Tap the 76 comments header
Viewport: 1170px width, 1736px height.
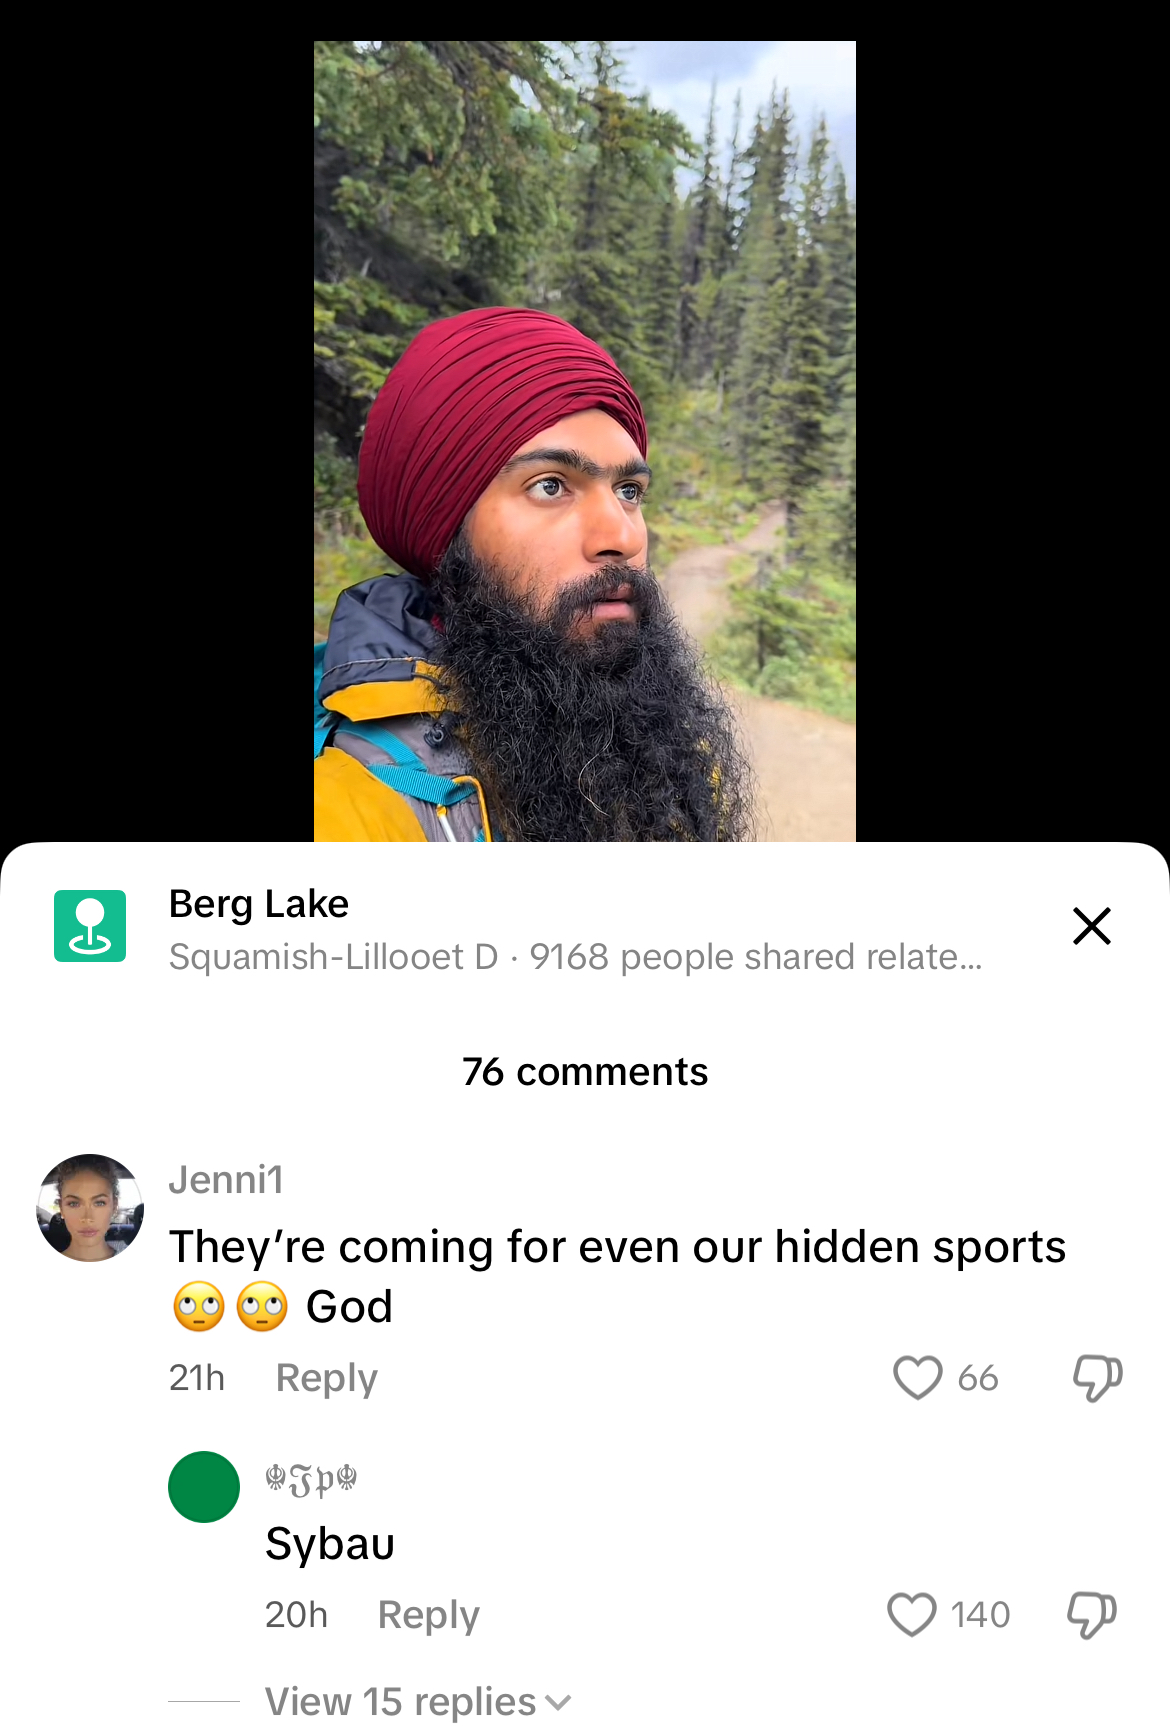point(585,1072)
